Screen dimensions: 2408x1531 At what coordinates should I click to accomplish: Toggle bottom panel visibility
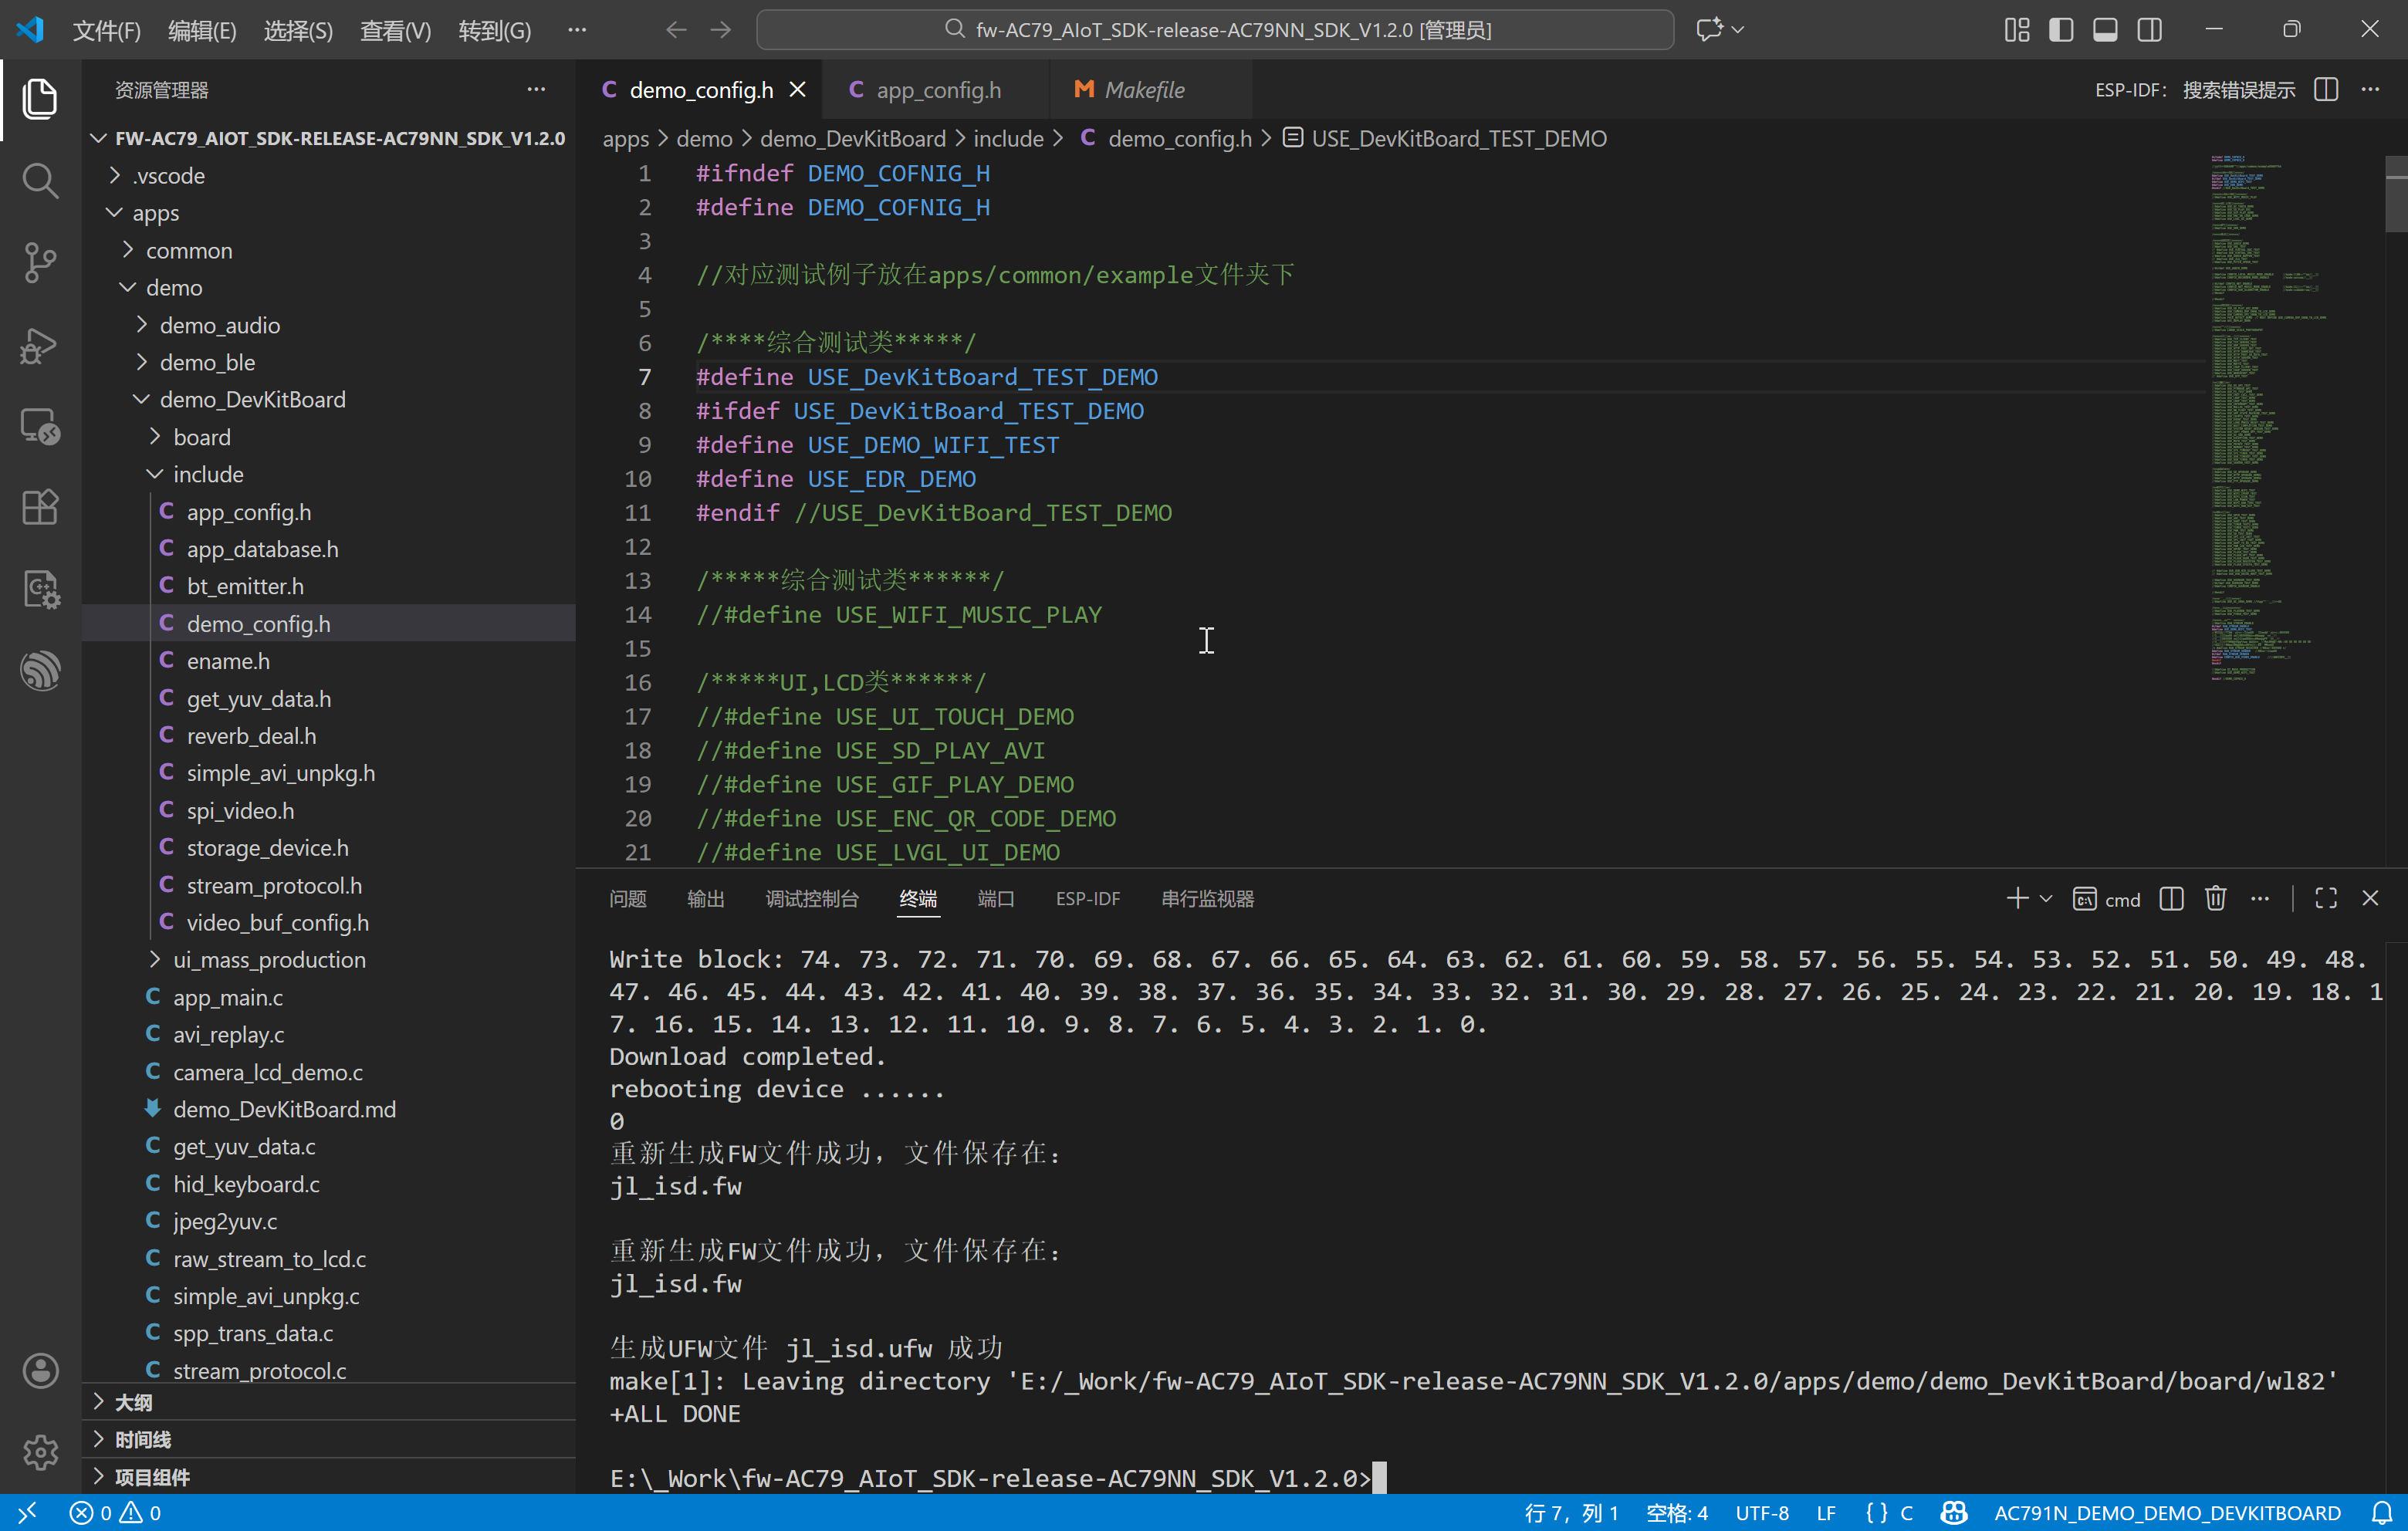2105,29
